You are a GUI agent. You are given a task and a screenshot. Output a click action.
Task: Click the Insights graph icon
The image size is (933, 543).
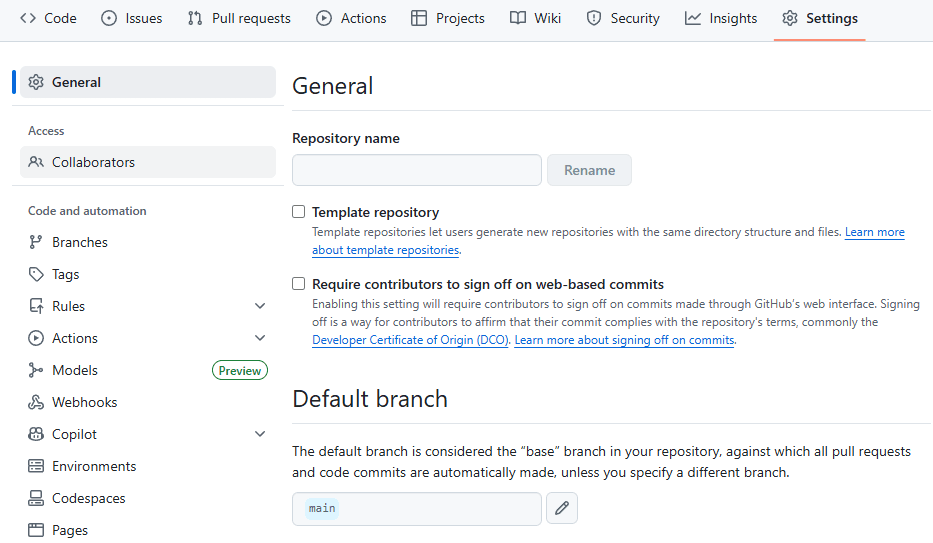coord(693,18)
